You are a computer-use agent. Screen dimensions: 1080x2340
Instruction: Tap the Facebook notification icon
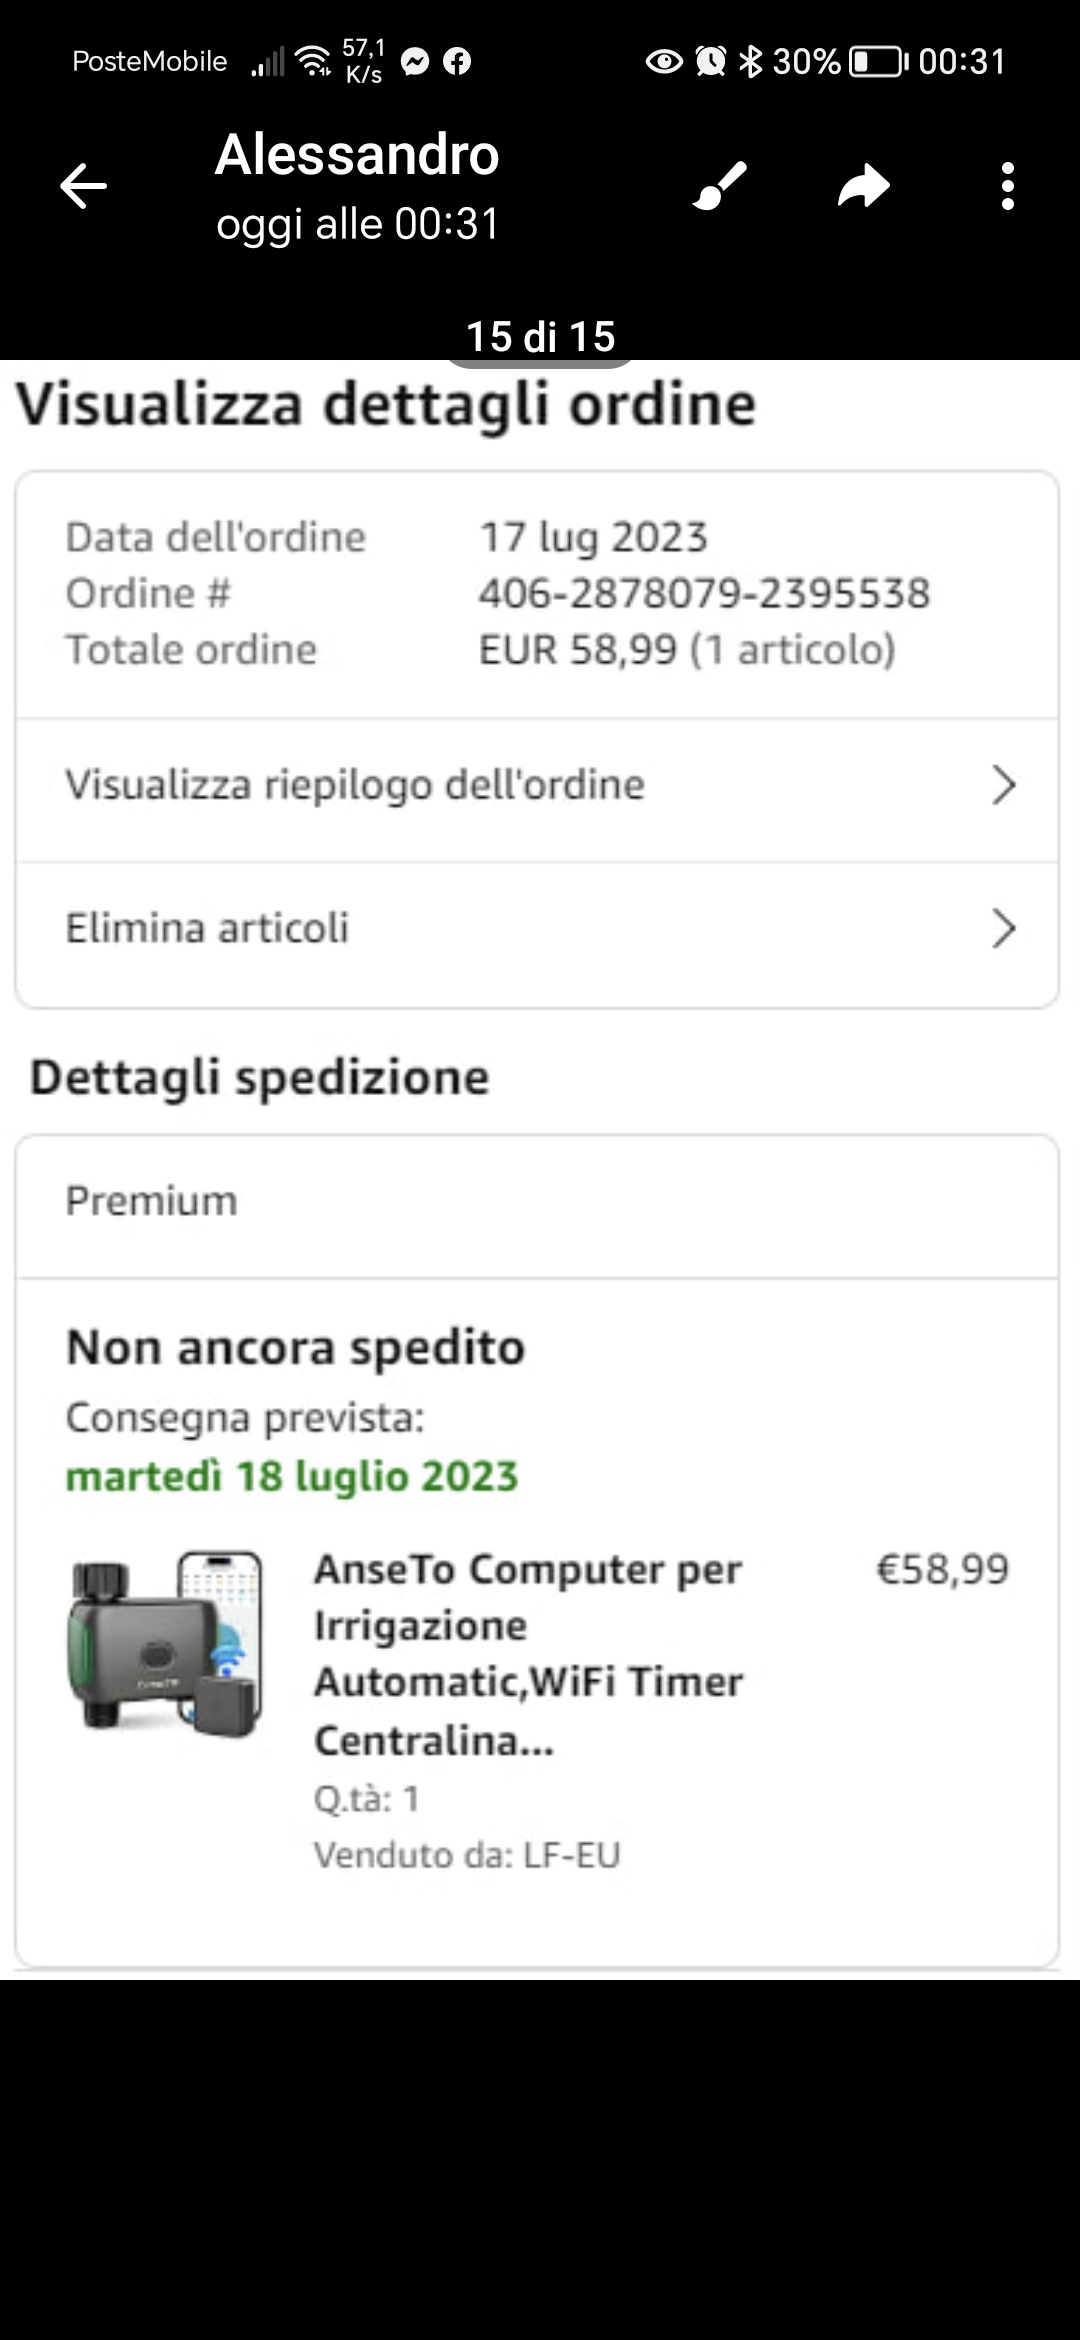tap(457, 62)
